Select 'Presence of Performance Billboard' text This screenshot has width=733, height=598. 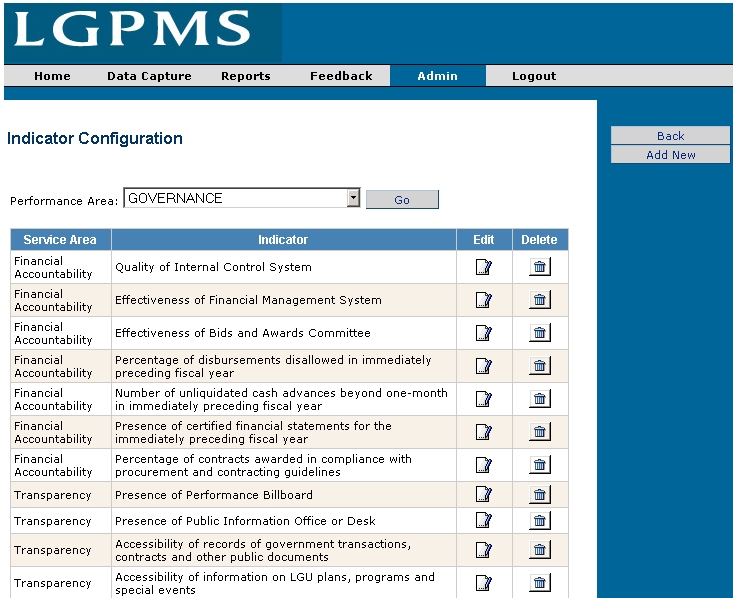tap(214, 495)
